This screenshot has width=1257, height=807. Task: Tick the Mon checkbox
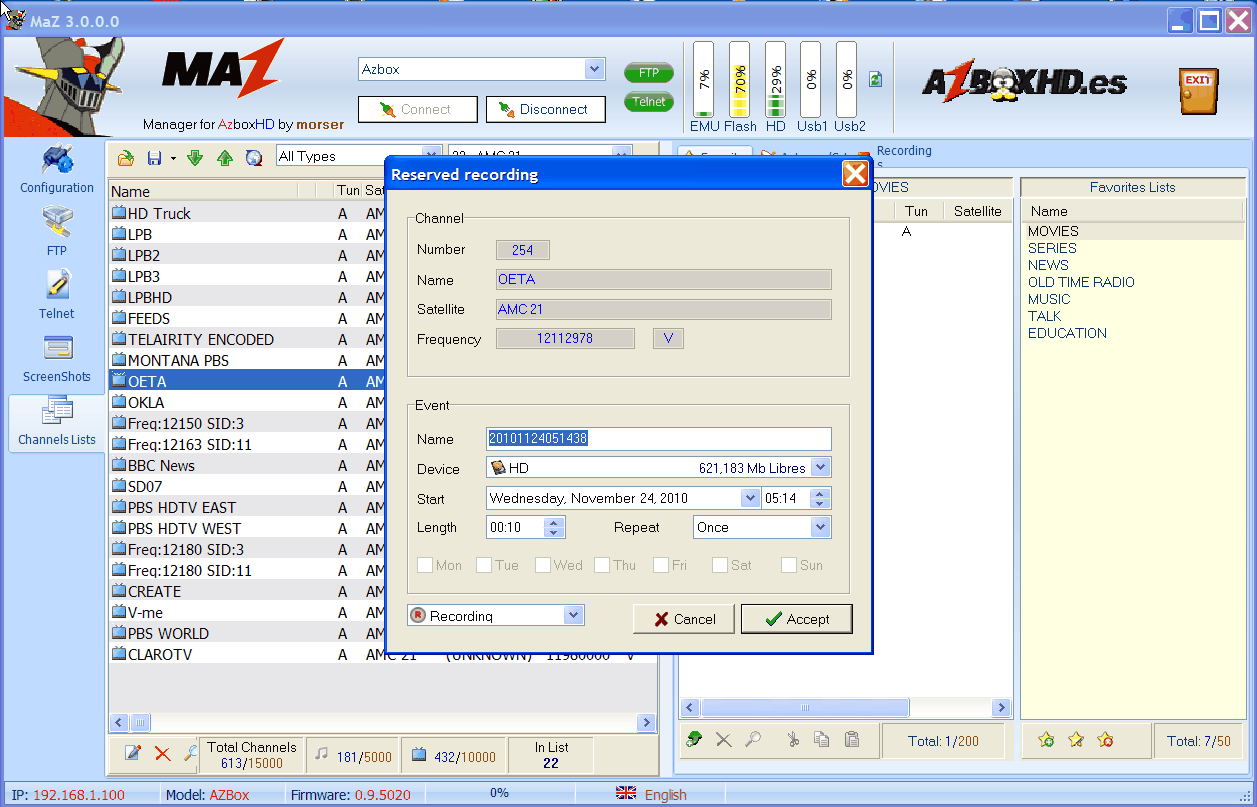pos(425,565)
